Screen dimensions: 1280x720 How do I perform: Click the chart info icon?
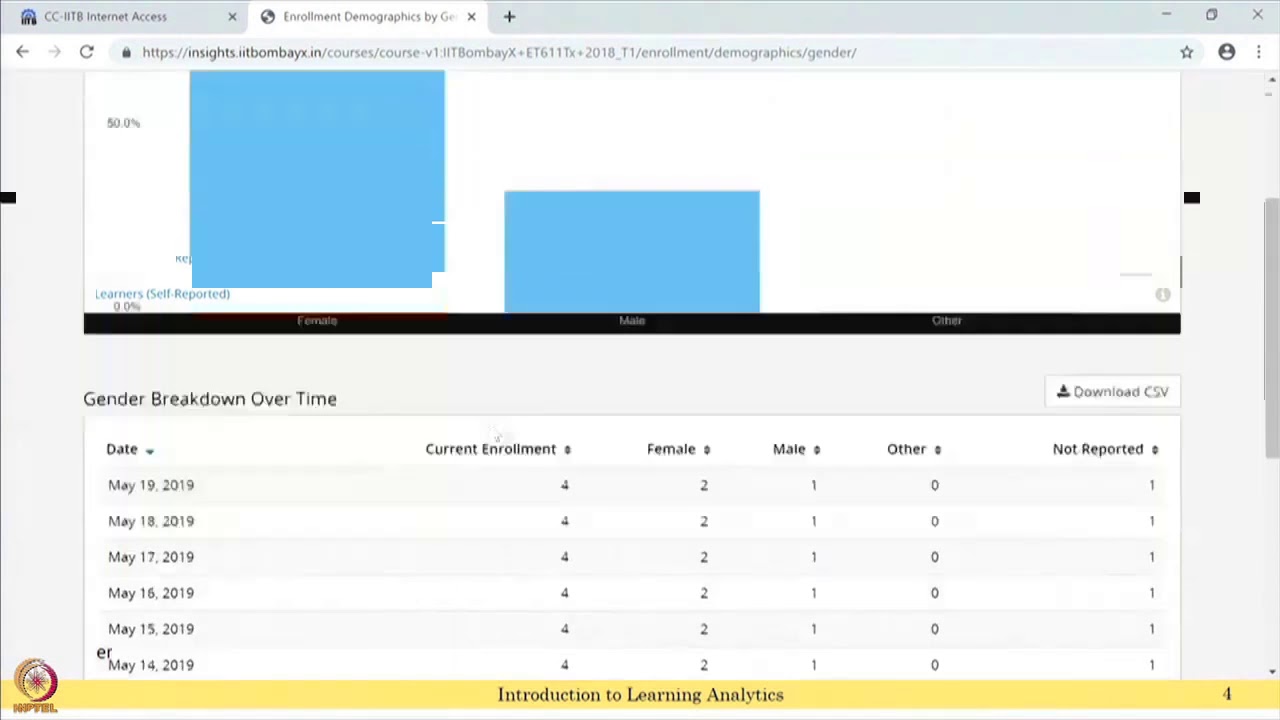[x=1163, y=294]
